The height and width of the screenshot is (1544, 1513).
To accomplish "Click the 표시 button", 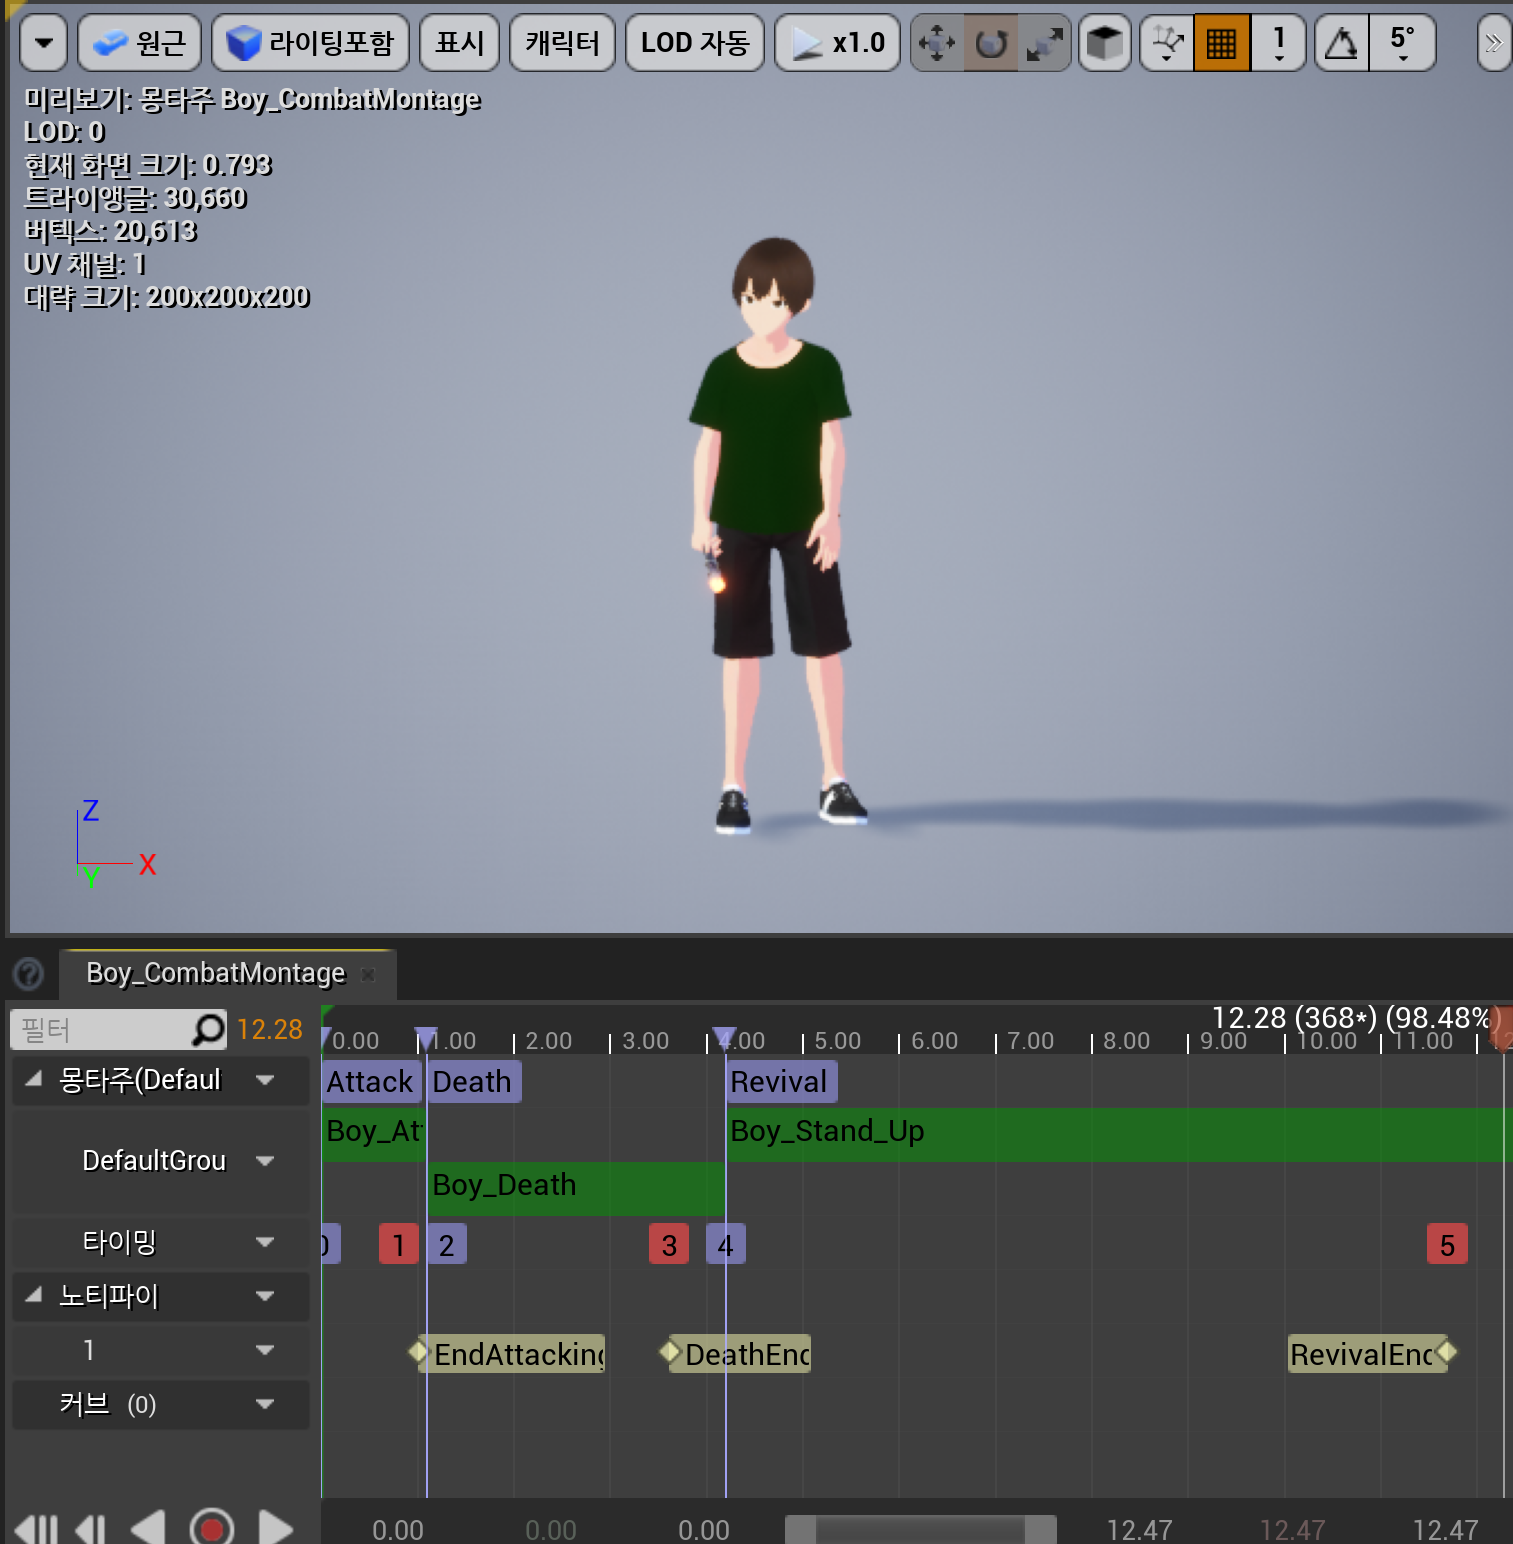I will 458,42.
